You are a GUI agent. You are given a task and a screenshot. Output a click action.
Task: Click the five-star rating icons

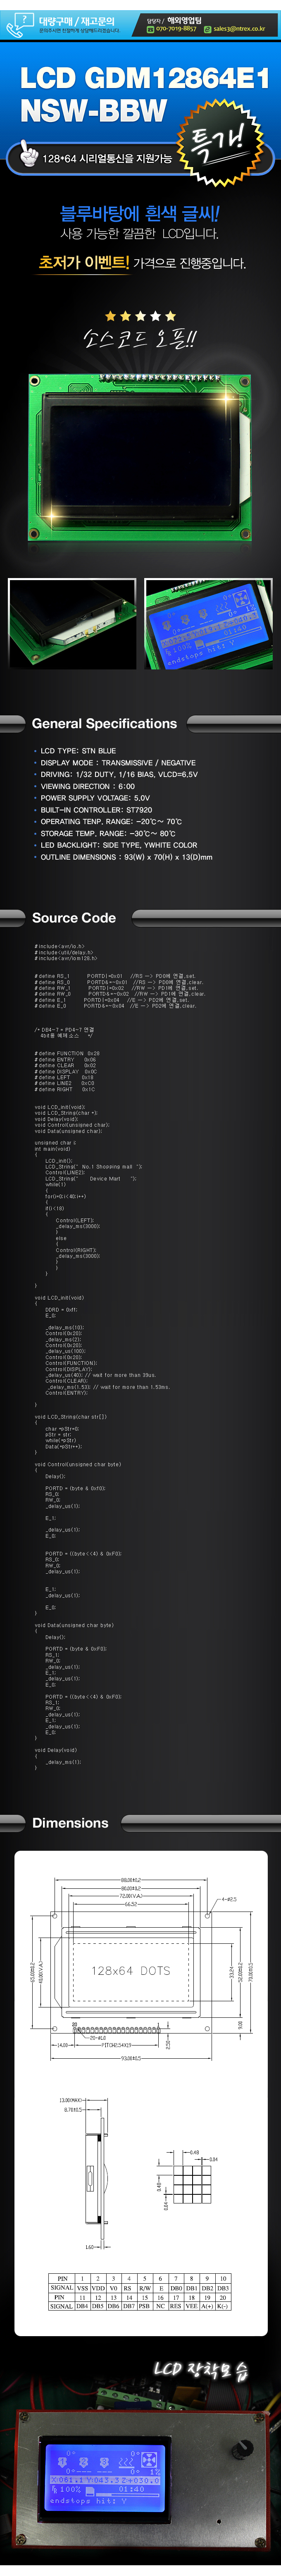click(140, 315)
